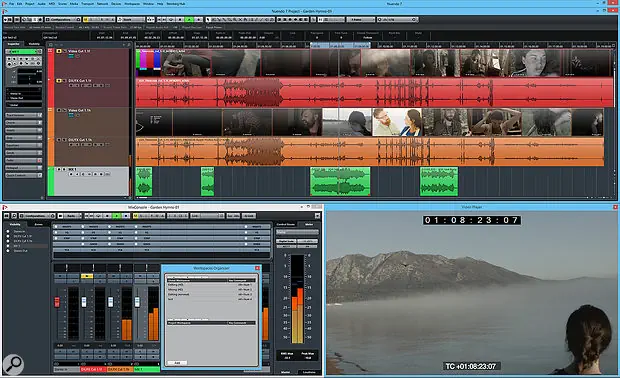
Task: Click DX/FX Cut 1.1f channel fader
Action: point(84,302)
